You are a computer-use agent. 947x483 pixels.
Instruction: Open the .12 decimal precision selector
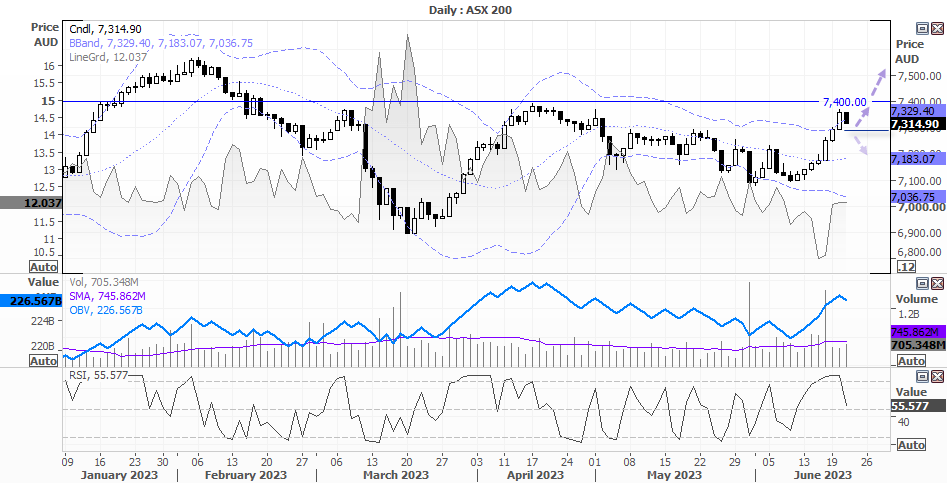click(x=905, y=267)
